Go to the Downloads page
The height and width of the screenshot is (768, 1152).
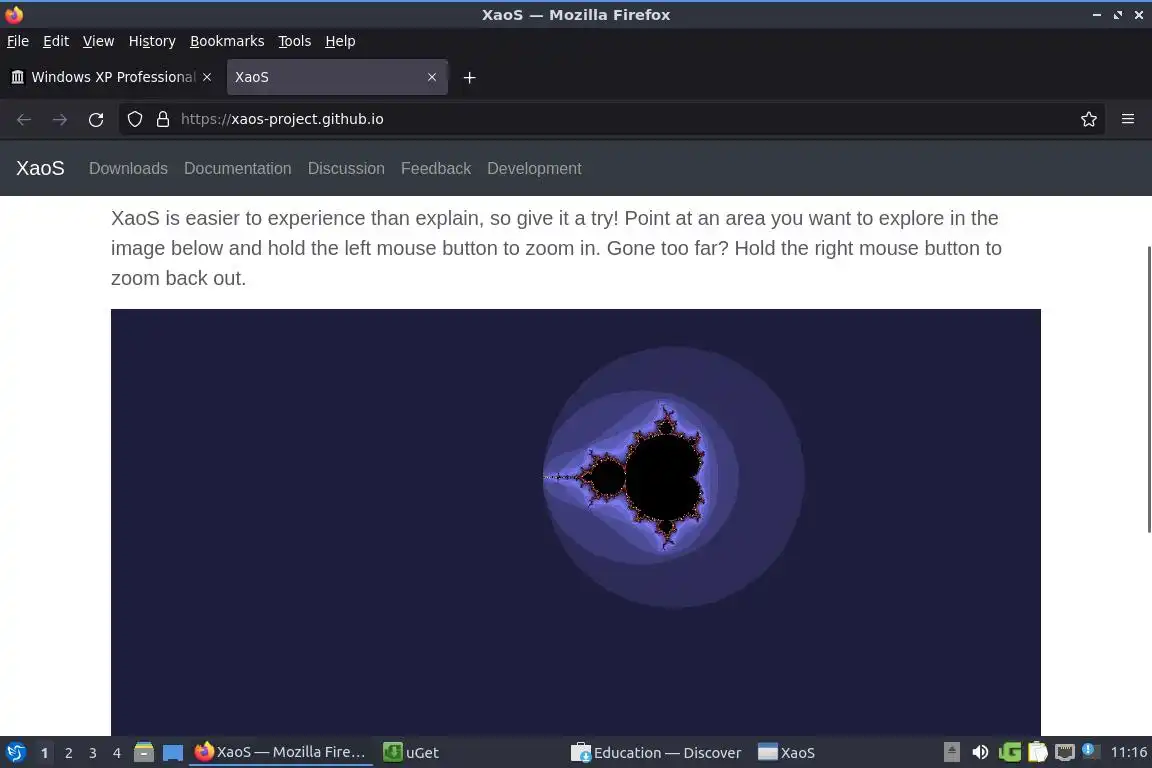[129, 168]
